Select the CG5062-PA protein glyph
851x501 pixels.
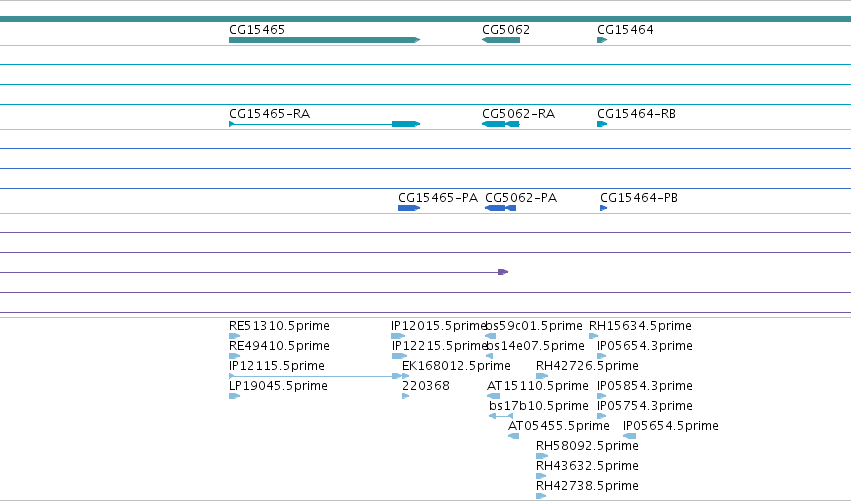(x=500, y=208)
